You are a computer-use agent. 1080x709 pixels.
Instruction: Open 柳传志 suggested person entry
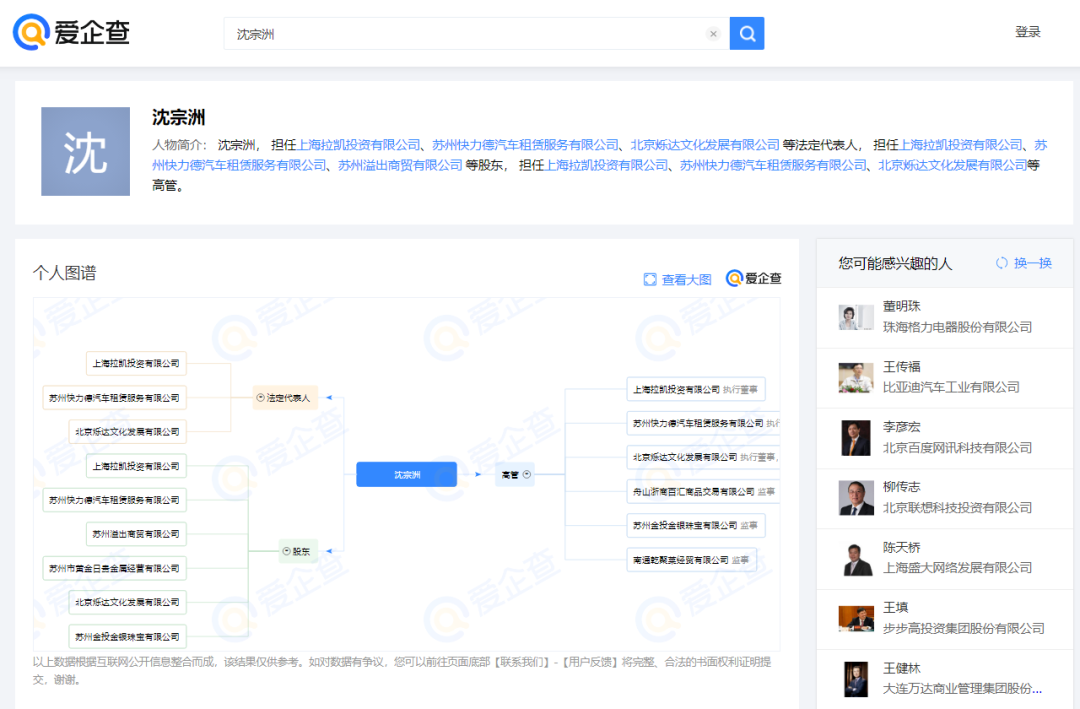[944, 498]
